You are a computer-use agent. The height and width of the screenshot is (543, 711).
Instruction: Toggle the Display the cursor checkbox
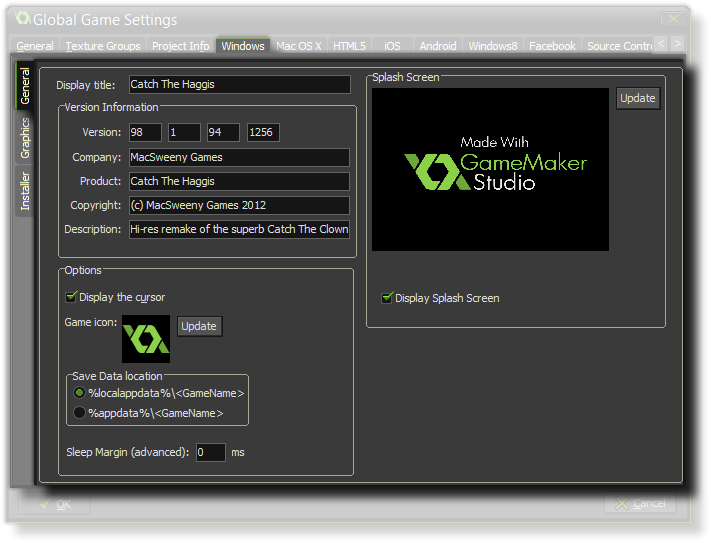(71, 297)
